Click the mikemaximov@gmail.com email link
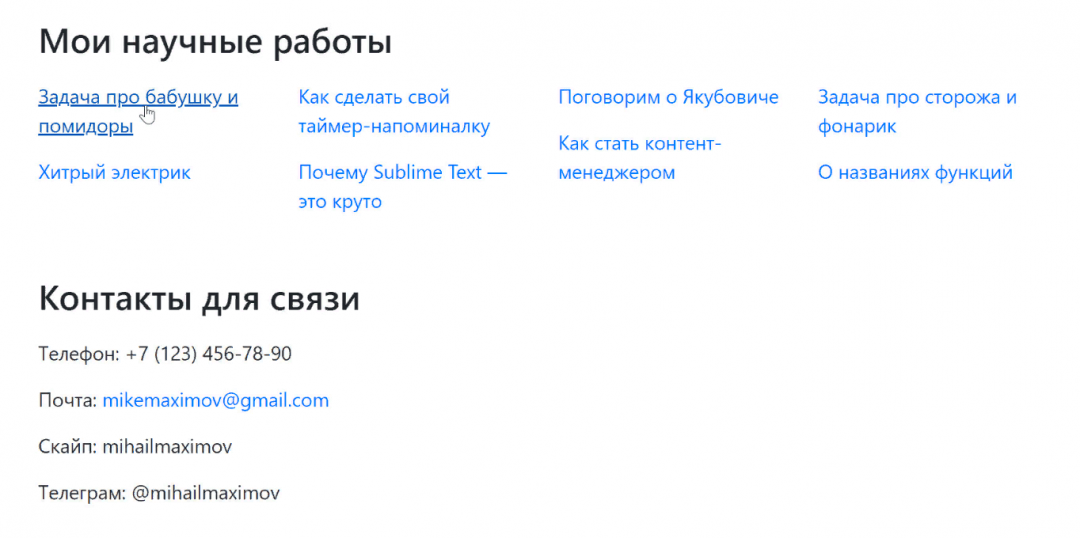Screen dimensions: 1080x538 [x=215, y=401]
